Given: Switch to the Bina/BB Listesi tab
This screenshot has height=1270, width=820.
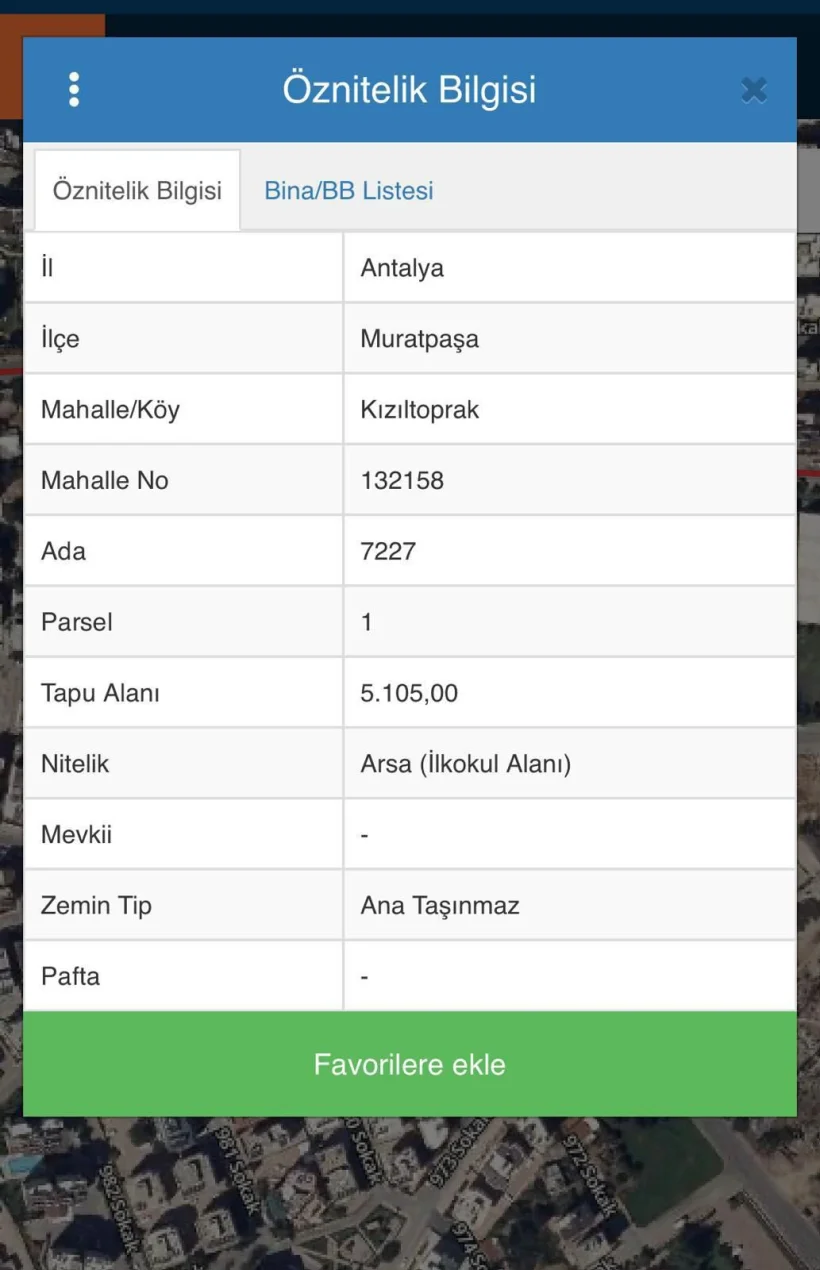Looking at the screenshot, I should [x=347, y=190].
